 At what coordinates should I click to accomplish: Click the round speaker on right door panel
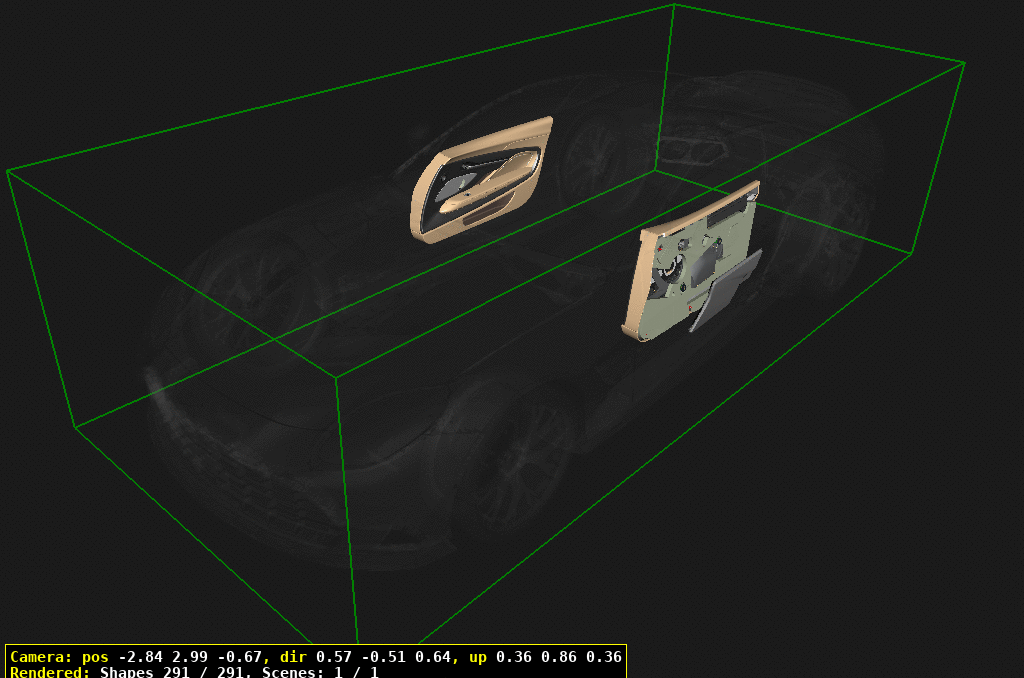point(670,272)
